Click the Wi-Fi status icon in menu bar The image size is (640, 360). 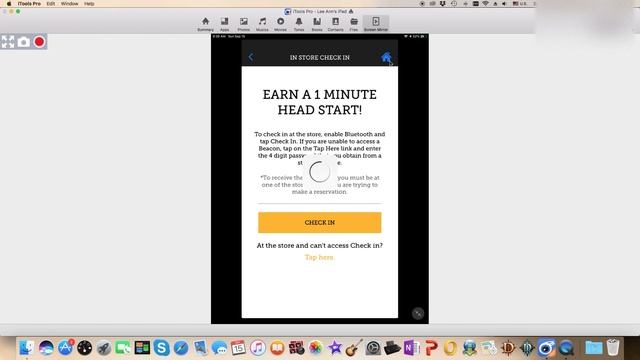pyautogui.click(x=485, y=4)
